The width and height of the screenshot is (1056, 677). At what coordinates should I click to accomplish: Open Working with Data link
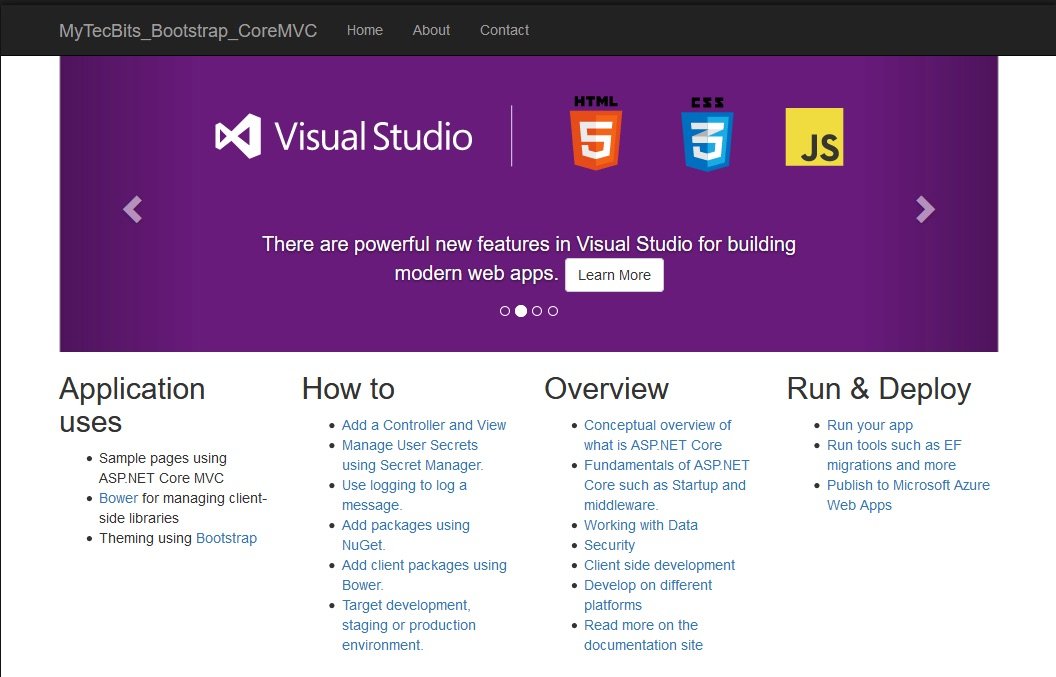click(x=640, y=525)
